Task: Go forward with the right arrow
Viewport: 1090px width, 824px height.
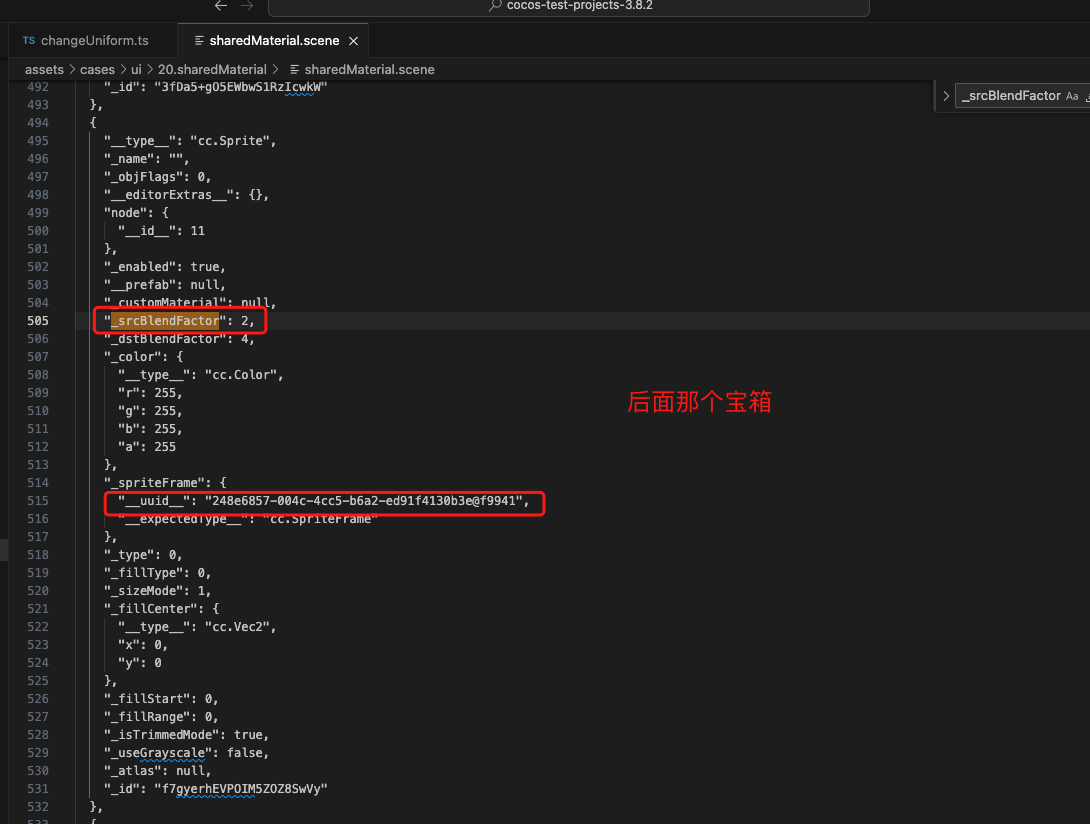Action: 247,6
